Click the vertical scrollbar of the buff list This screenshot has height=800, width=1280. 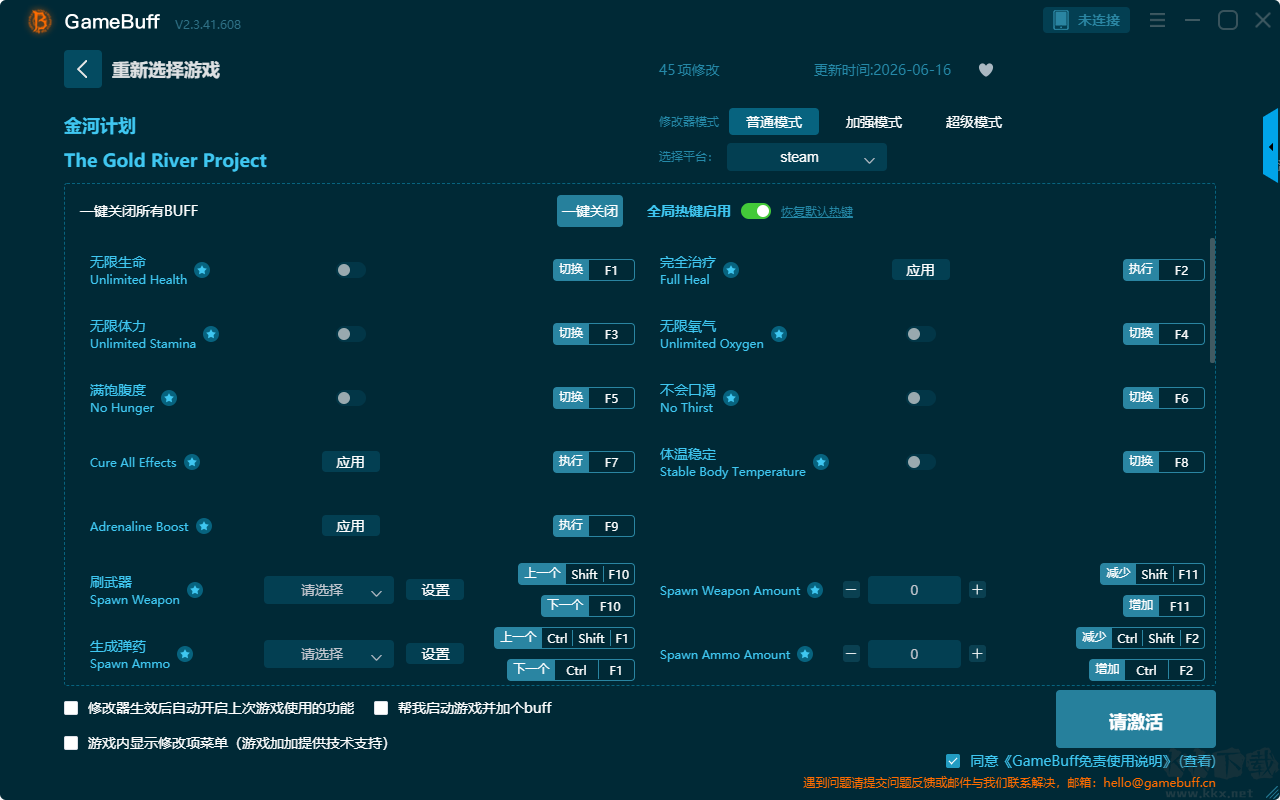[1213, 300]
